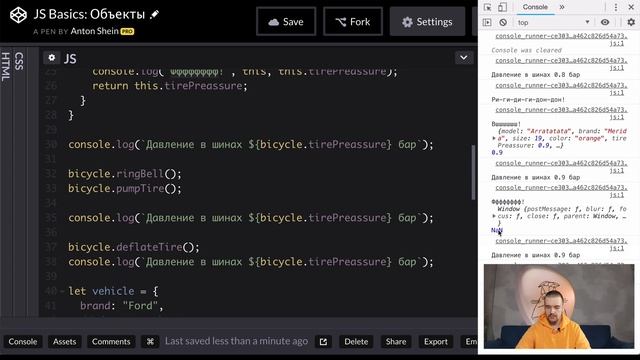Screen dimensions: 640x360
Task: Open the Export menu
Action: [436, 342]
